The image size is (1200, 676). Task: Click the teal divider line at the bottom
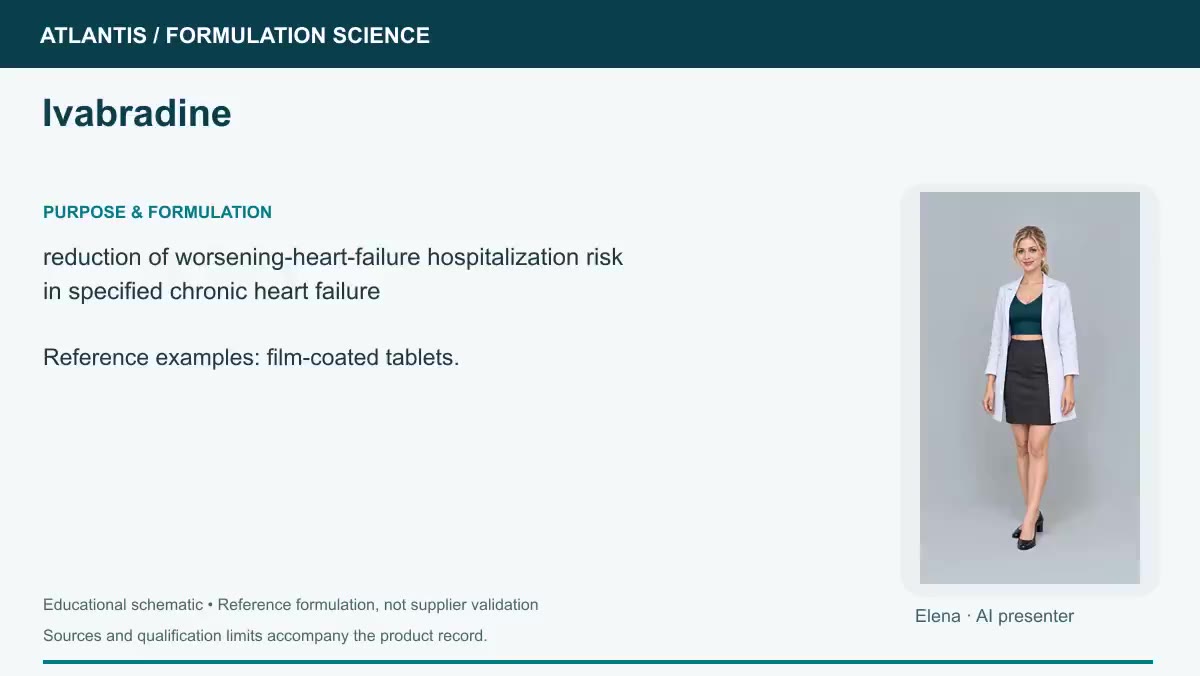point(598,662)
